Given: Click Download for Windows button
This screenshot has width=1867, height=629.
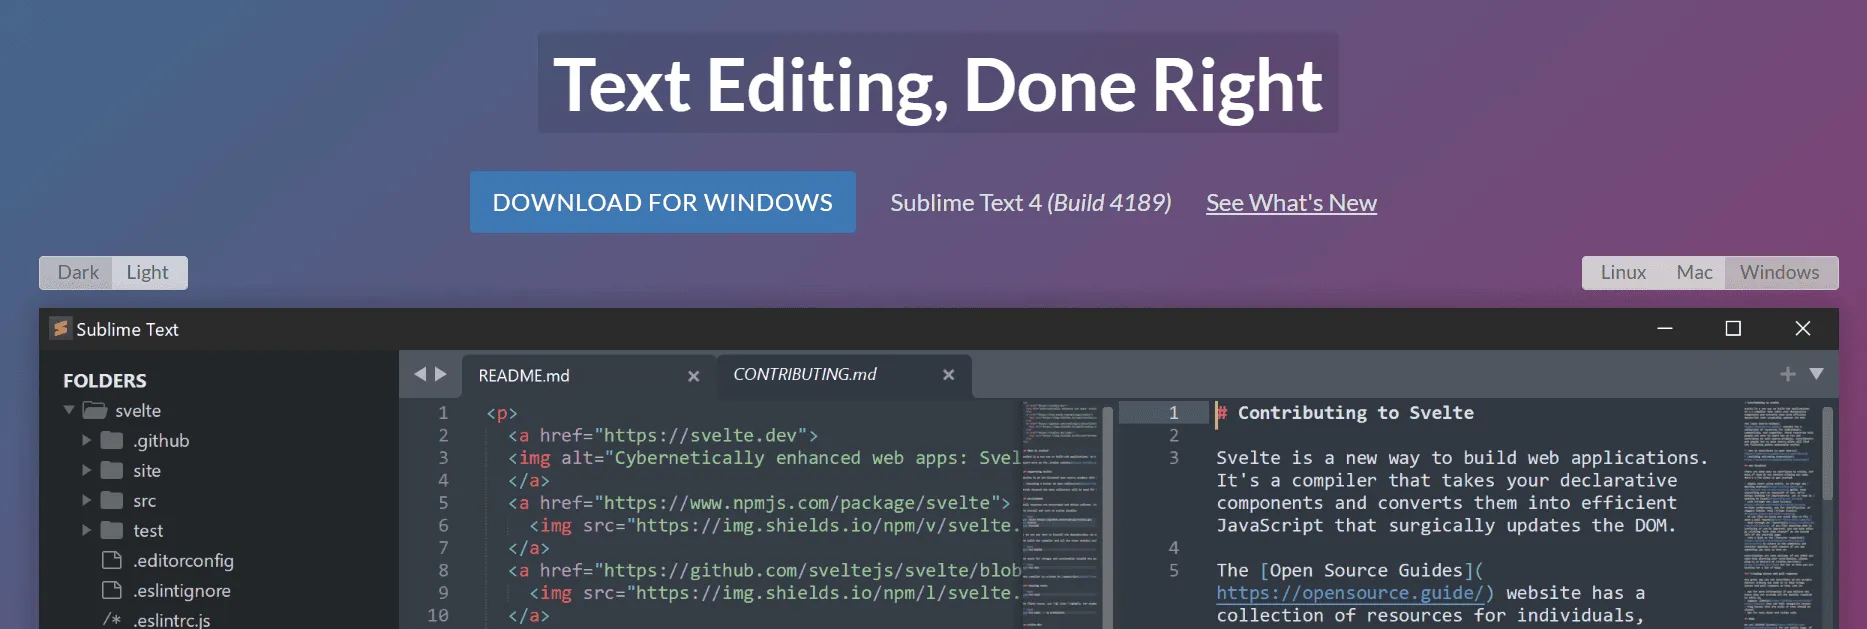Looking at the screenshot, I should (x=663, y=202).
